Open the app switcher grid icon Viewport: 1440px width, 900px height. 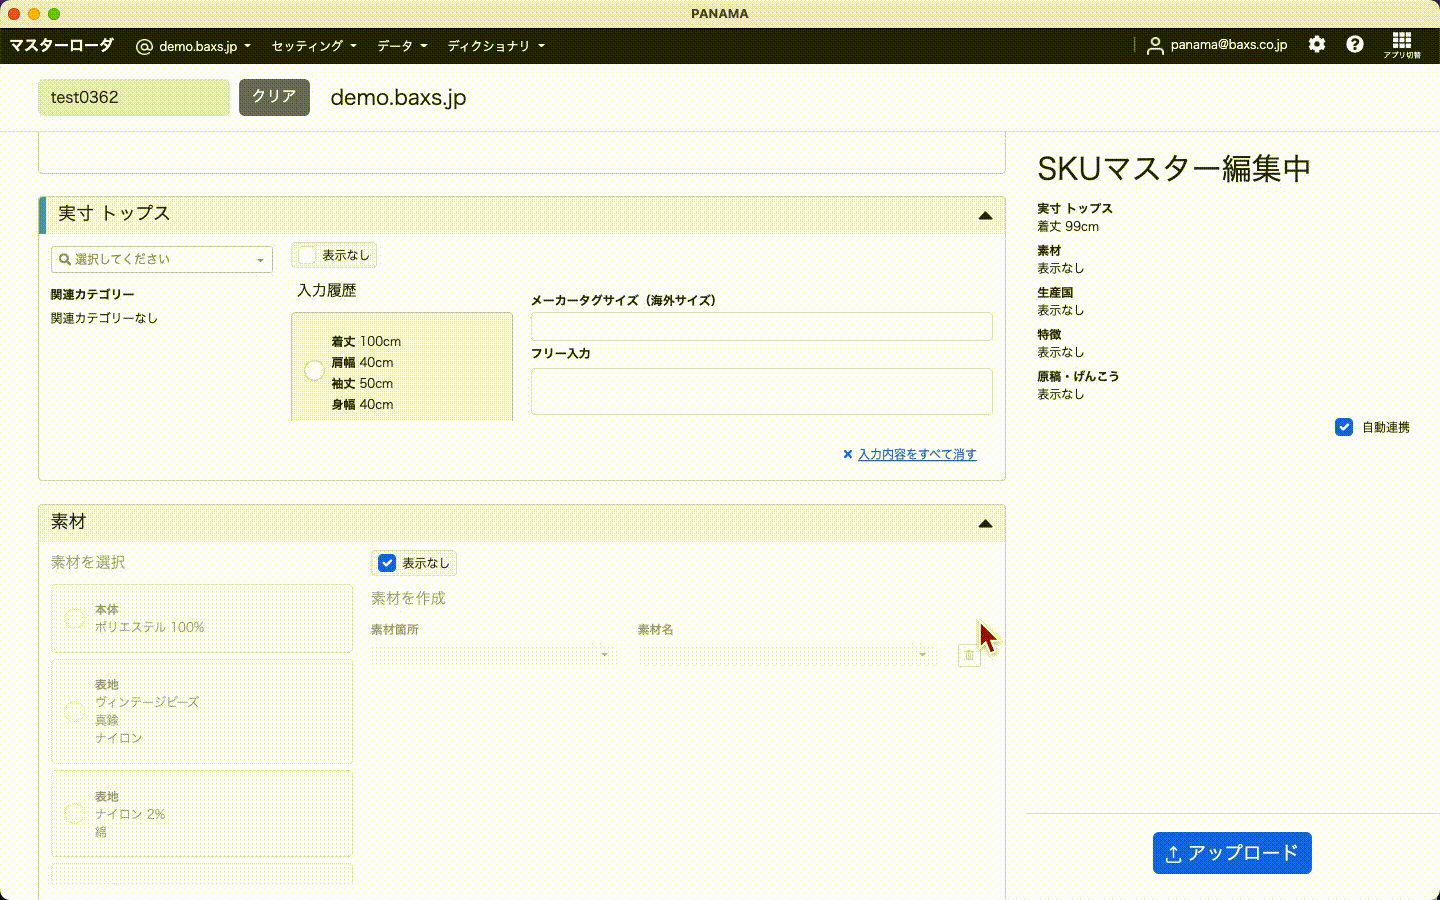1402,42
